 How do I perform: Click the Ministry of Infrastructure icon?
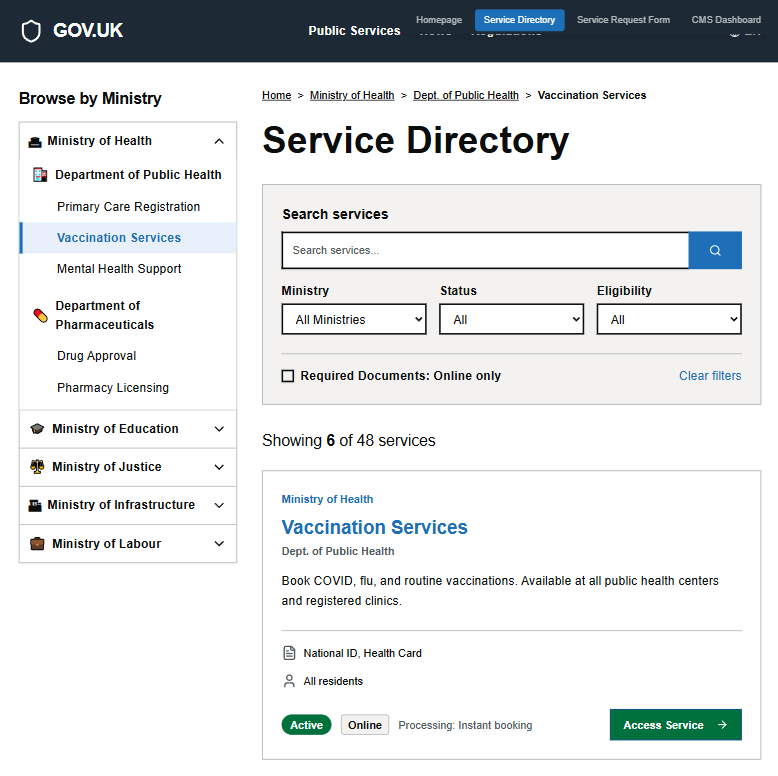click(35, 505)
